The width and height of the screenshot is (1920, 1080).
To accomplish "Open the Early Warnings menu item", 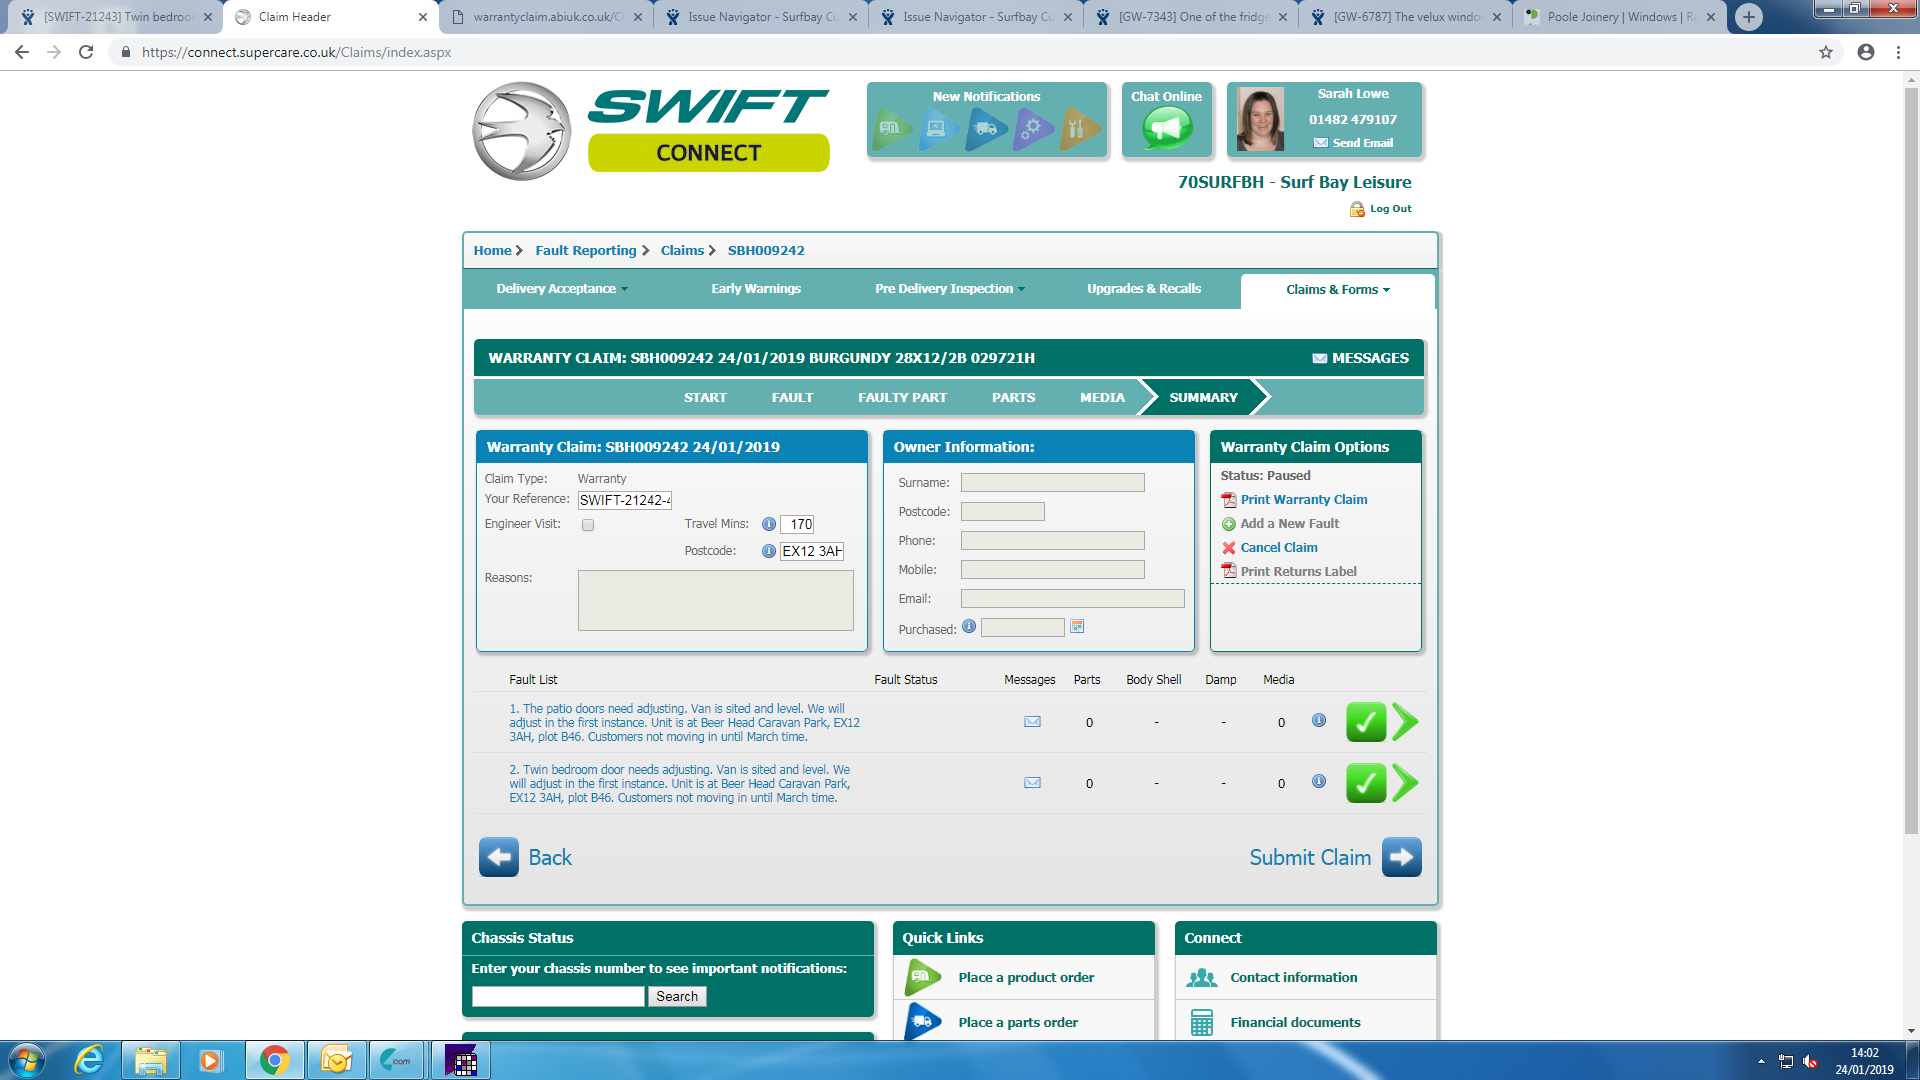I will tap(756, 289).
